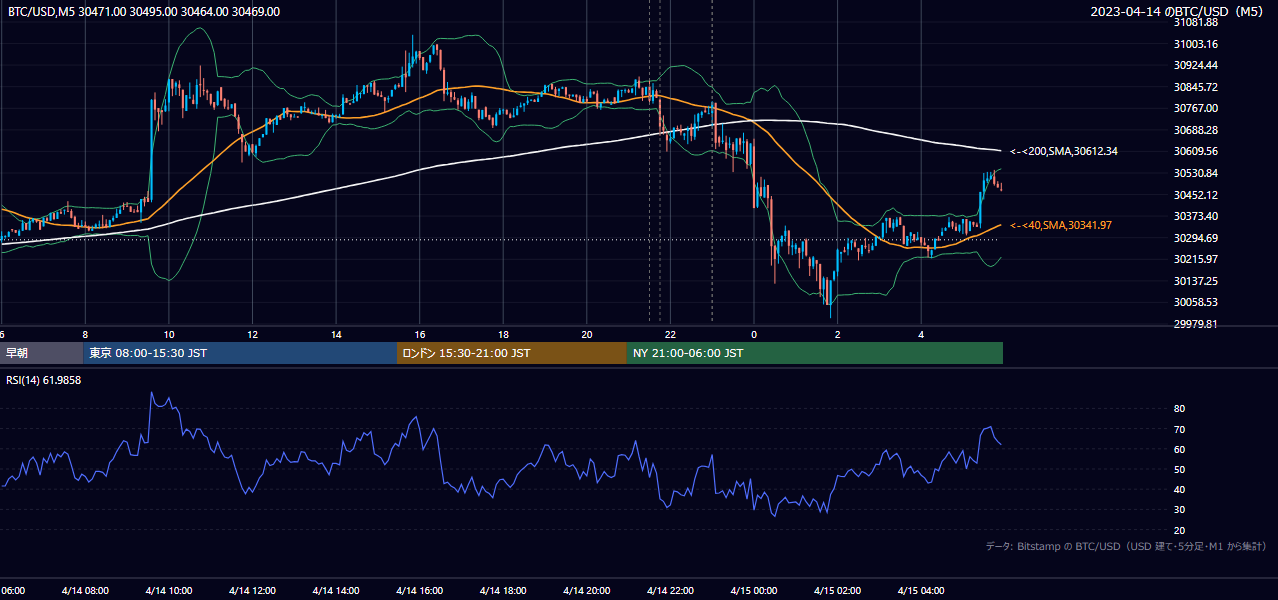1278x600 pixels.
Task: Click RSI axis level 50
Action: point(1179,469)
